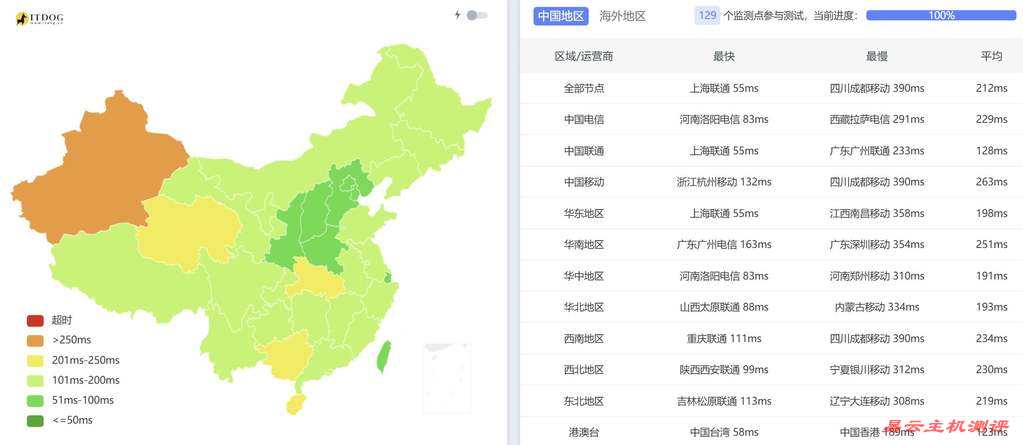Click the South China Sea inset thumbnail

(x=446, y=378)
